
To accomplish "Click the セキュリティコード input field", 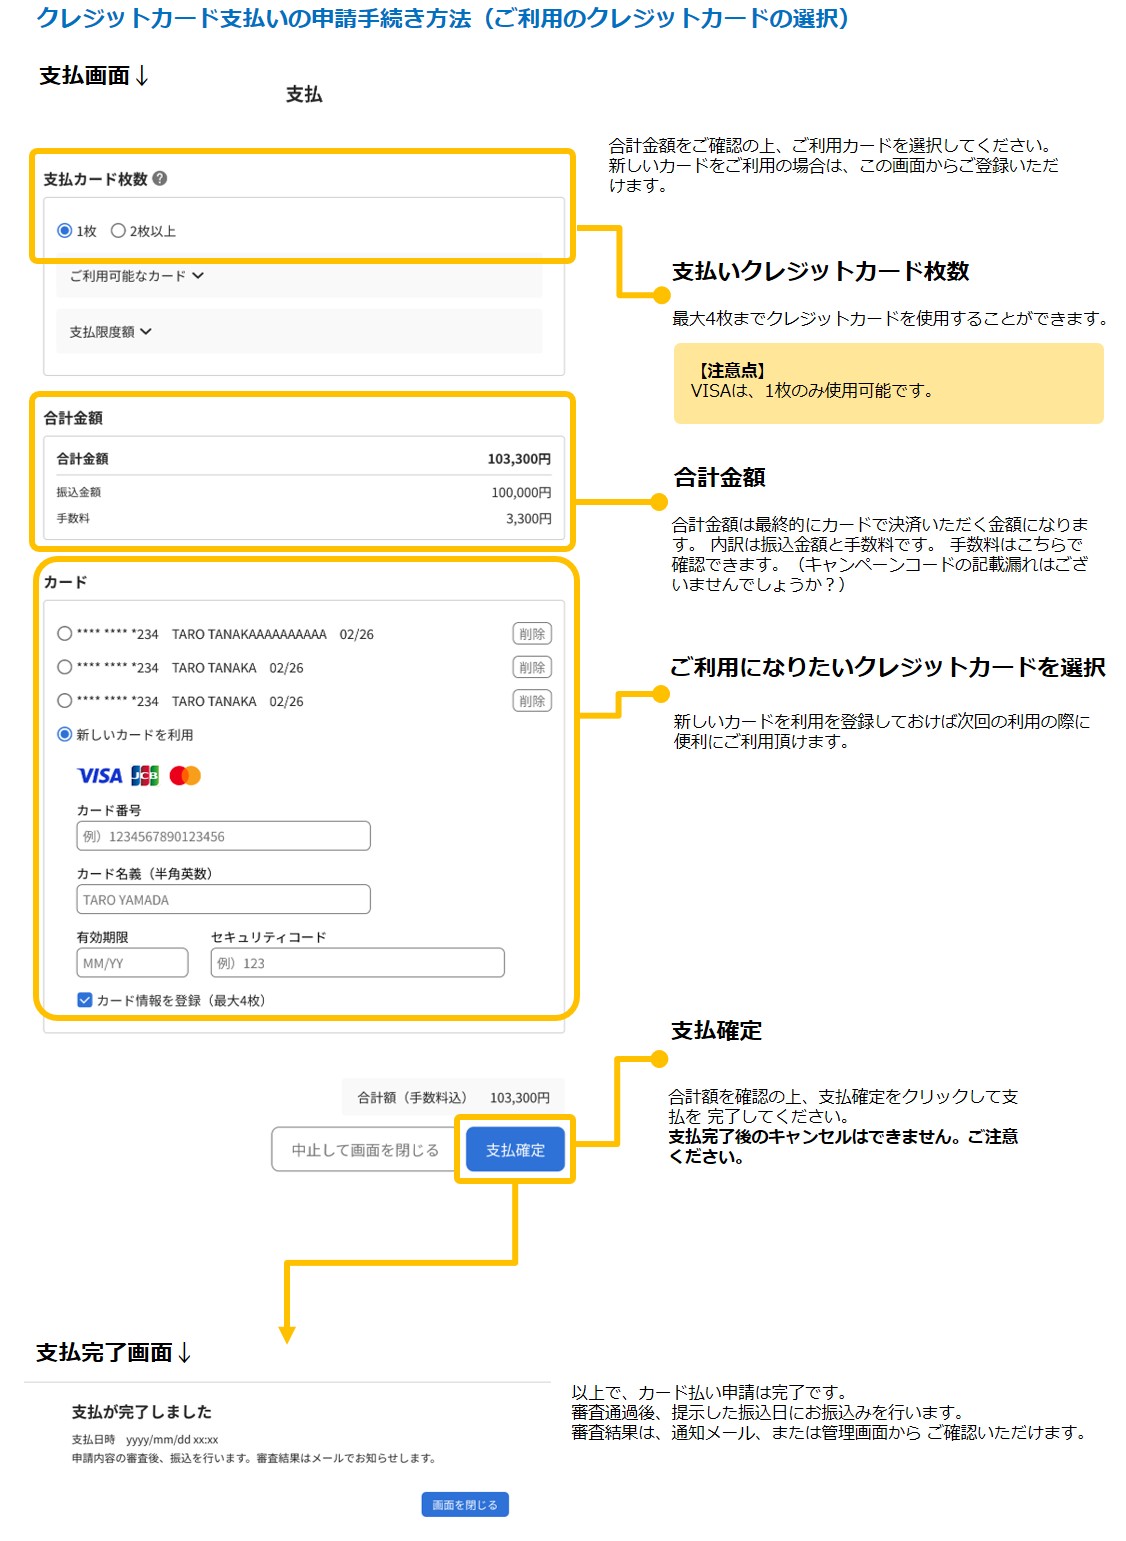I will [x=357, y=963].
